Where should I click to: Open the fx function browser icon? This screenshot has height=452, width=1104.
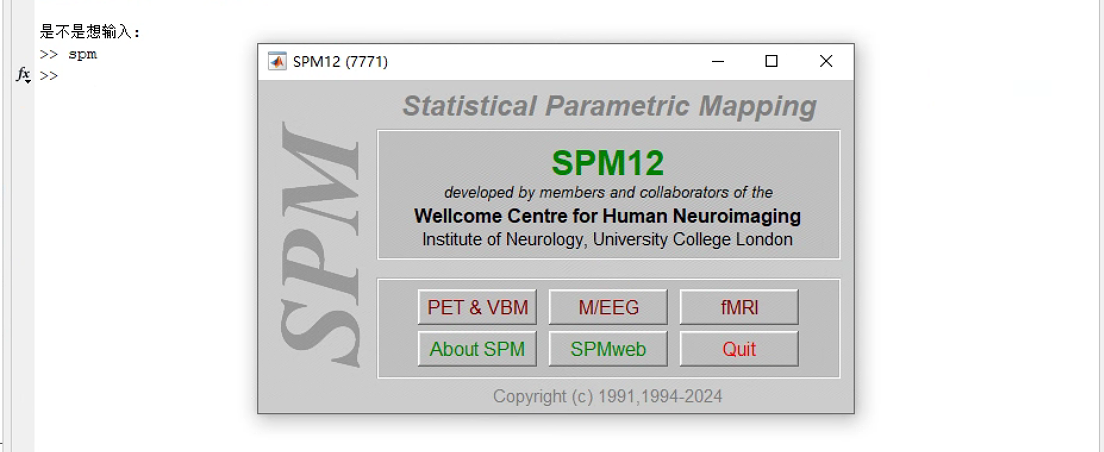[23, 75]
